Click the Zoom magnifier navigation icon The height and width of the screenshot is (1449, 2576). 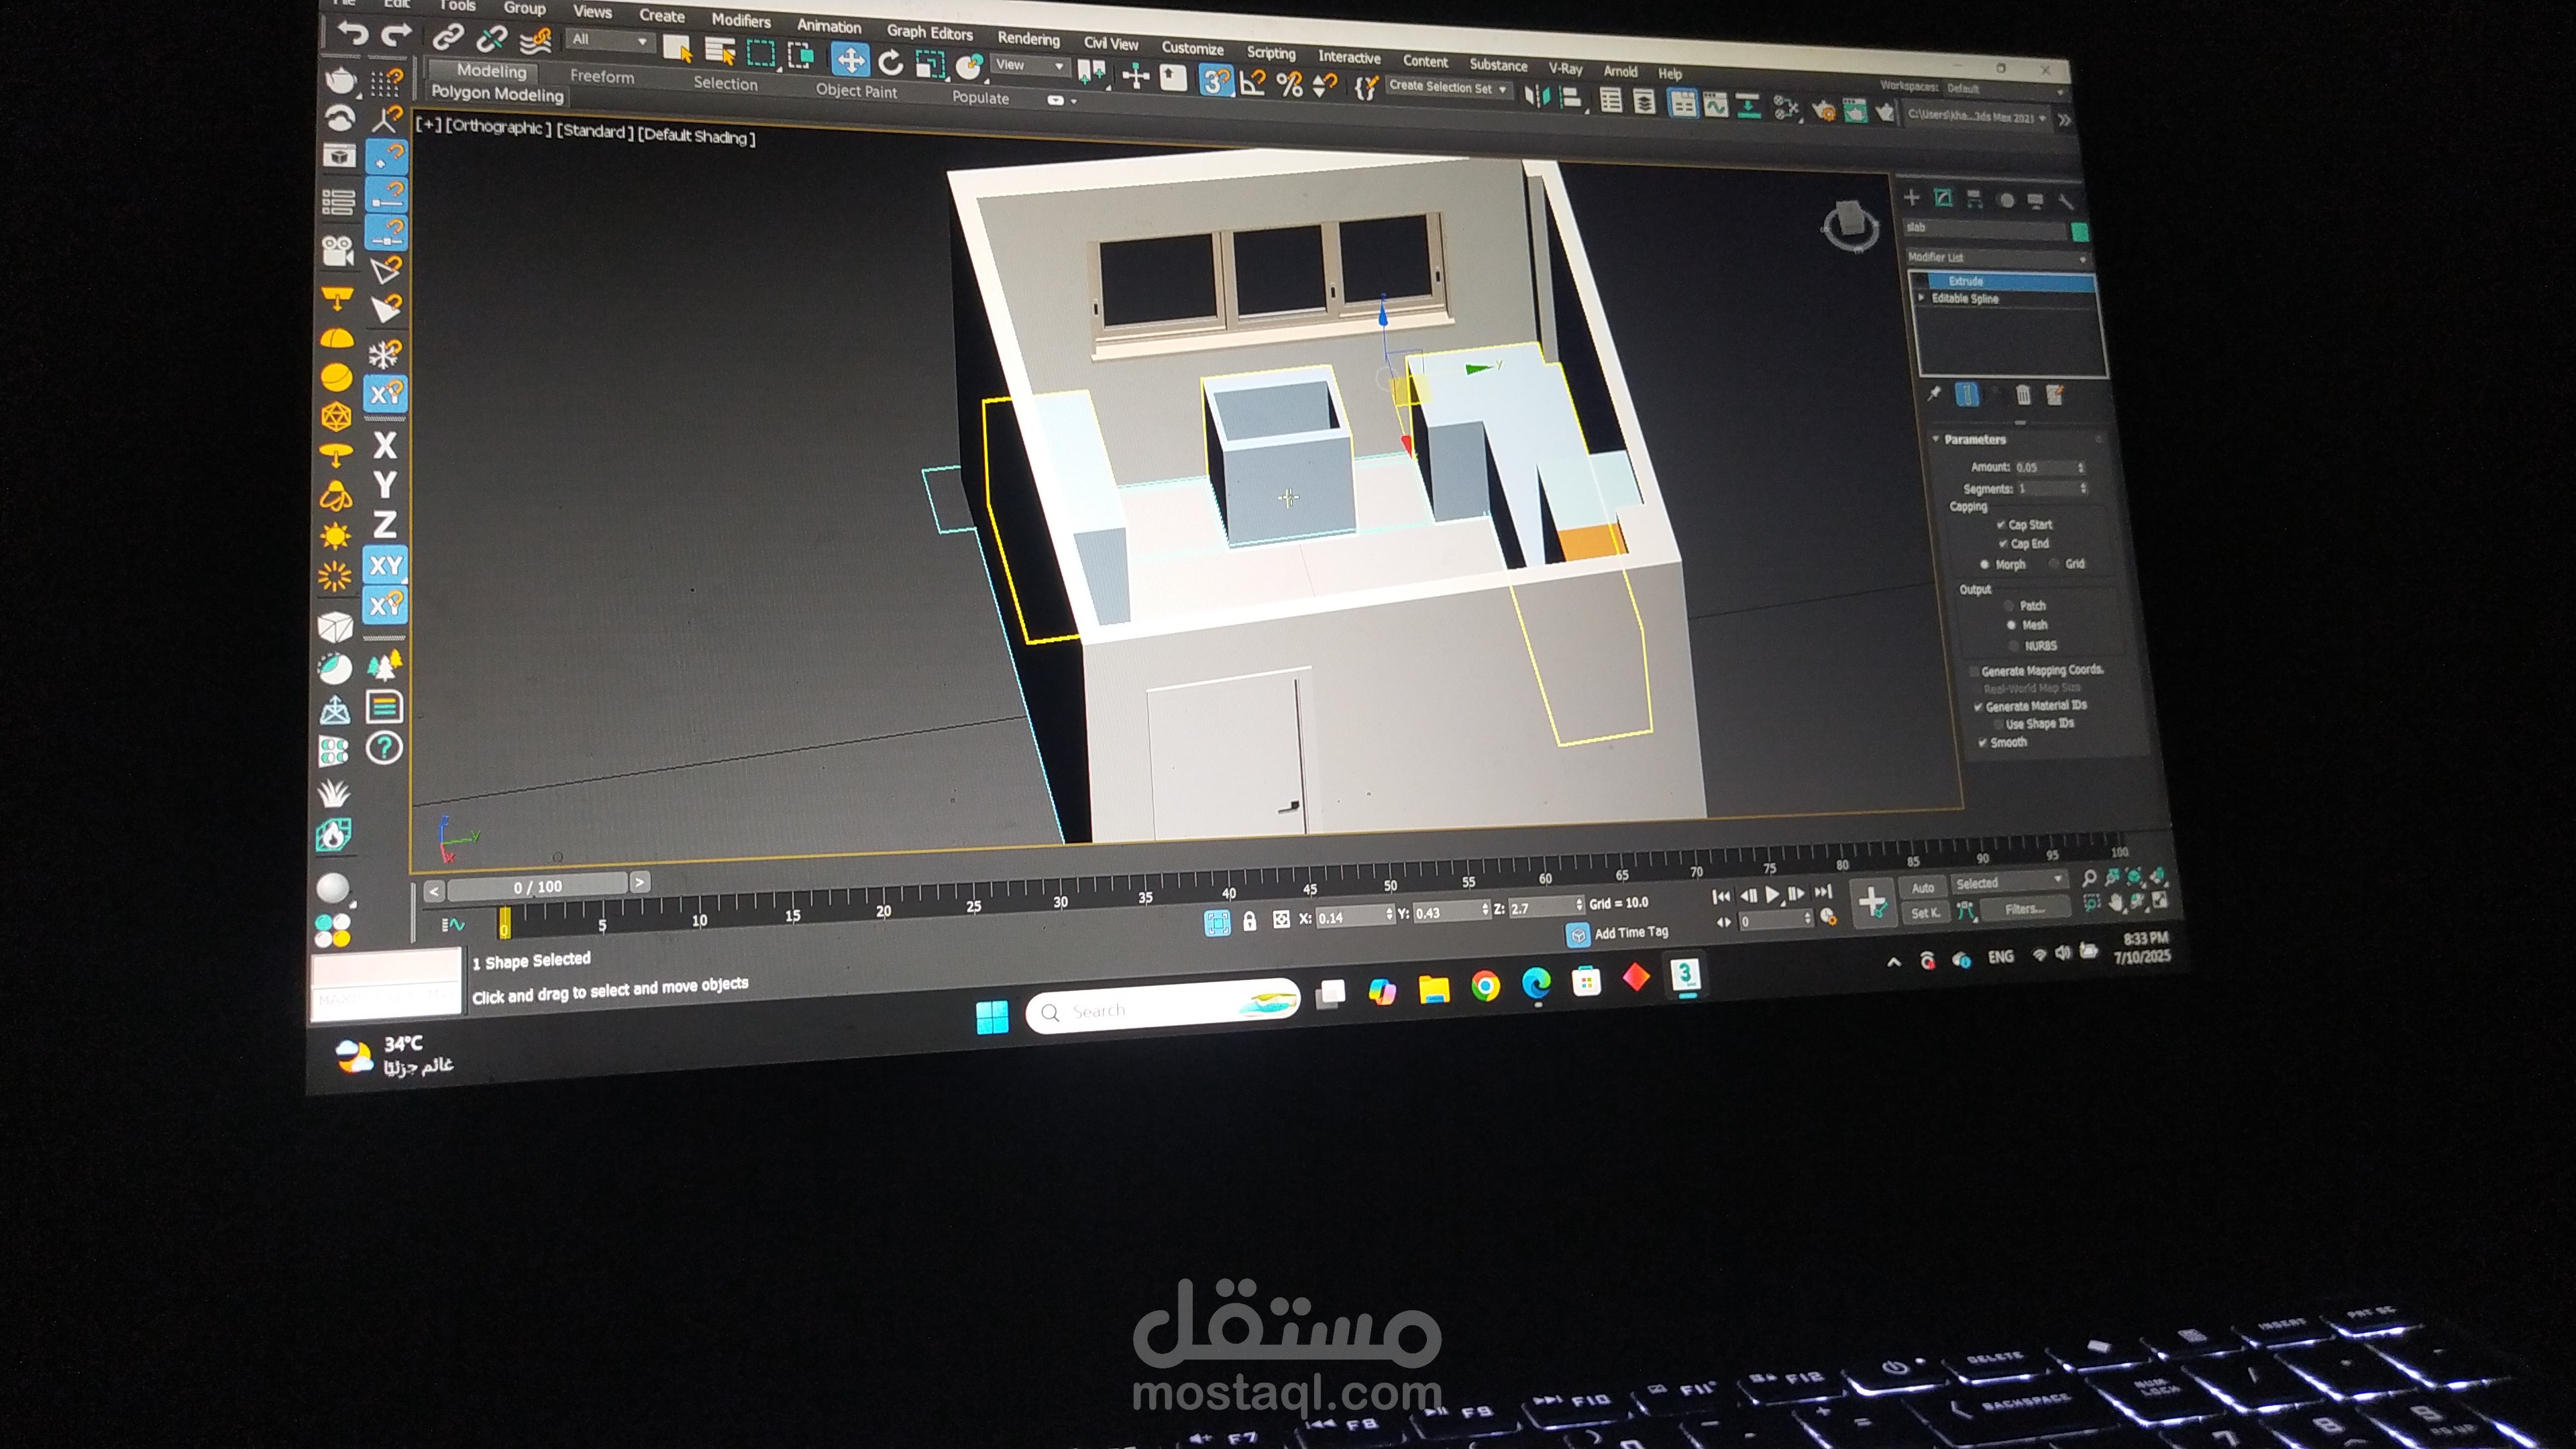2089,878
